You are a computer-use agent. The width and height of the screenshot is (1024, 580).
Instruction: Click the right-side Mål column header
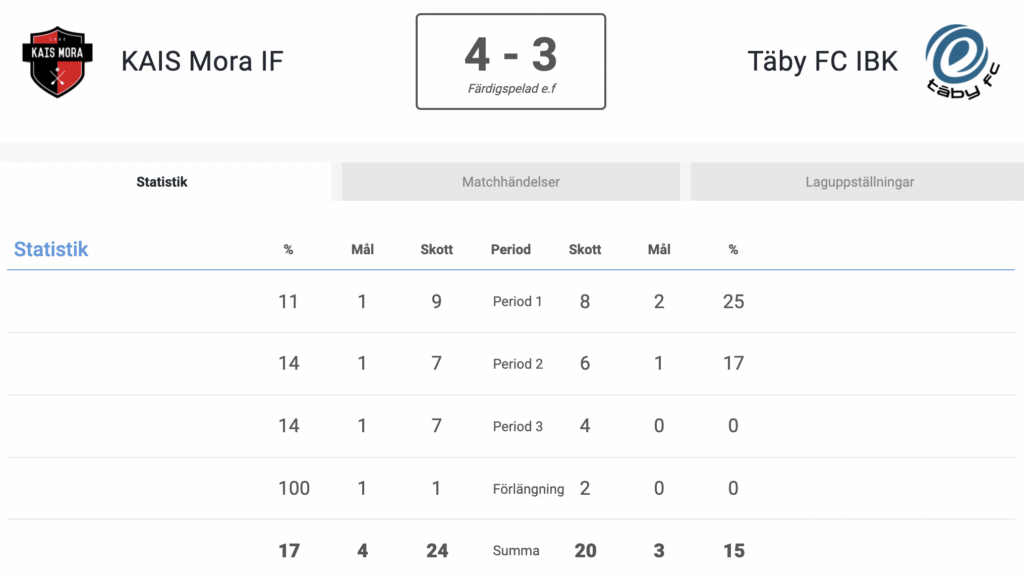point(659,250)
